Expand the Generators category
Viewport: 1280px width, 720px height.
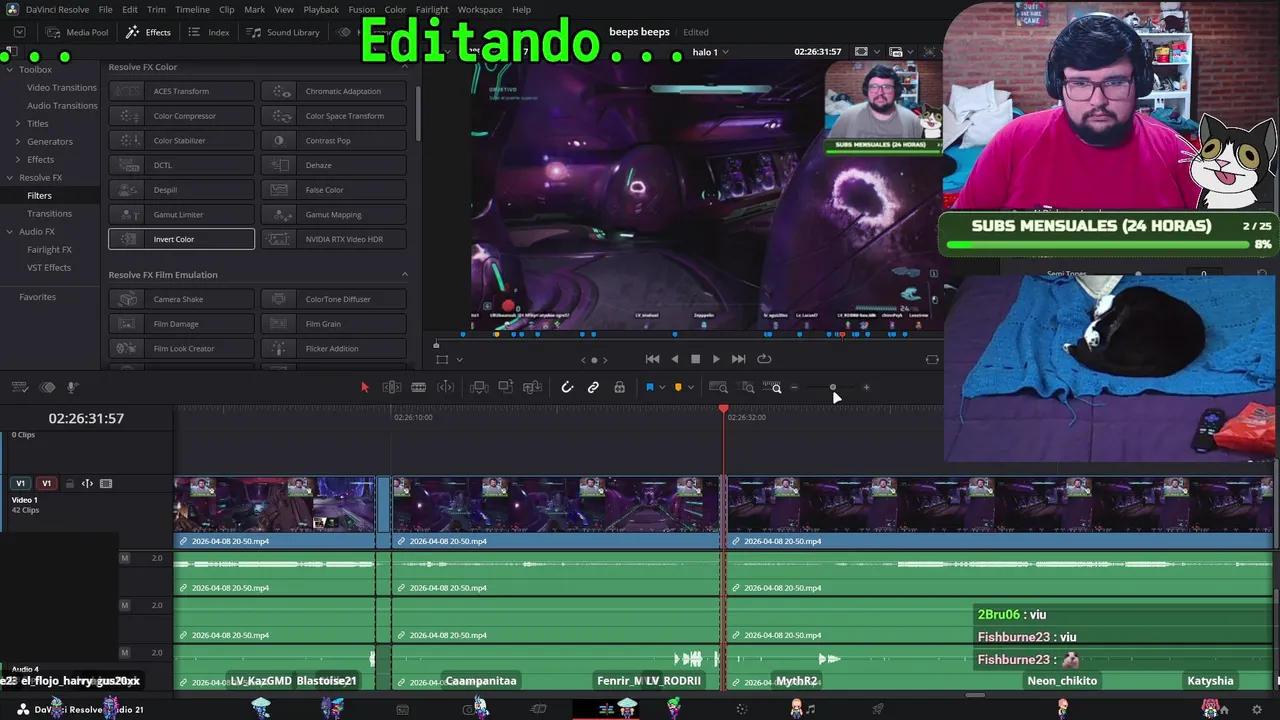[x=17, y=142]
